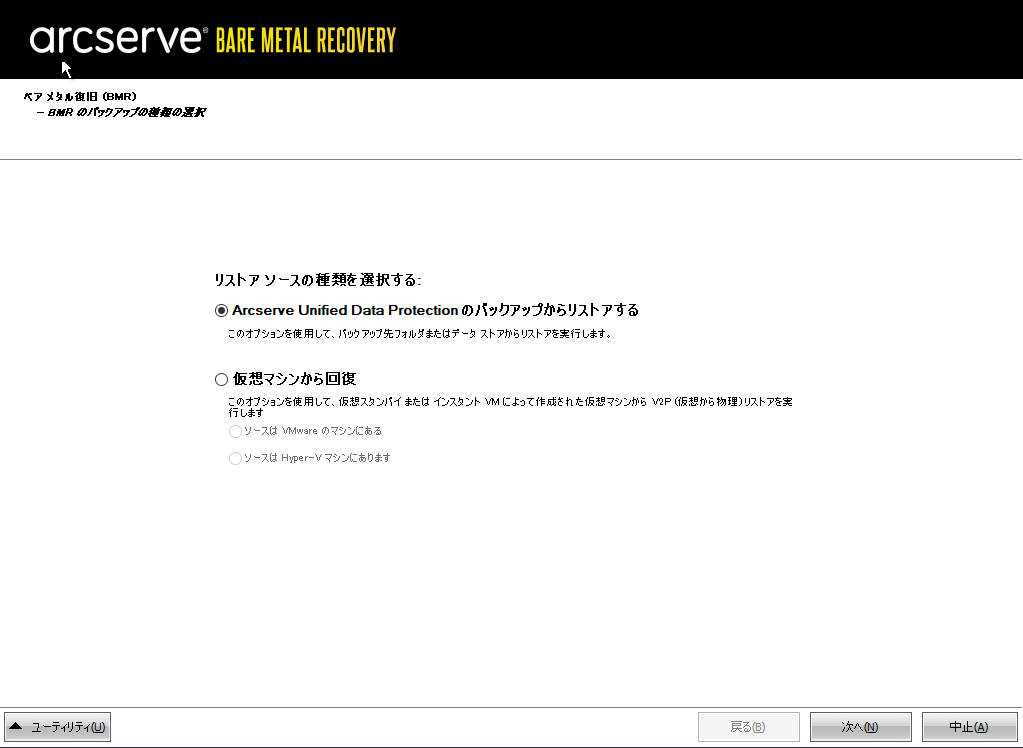Viewport: 1023px width, 748px height.
Task: Click the ベア メタル復旧 (BMR) heading
Action: pyautogui.click(x=80, y=97)
